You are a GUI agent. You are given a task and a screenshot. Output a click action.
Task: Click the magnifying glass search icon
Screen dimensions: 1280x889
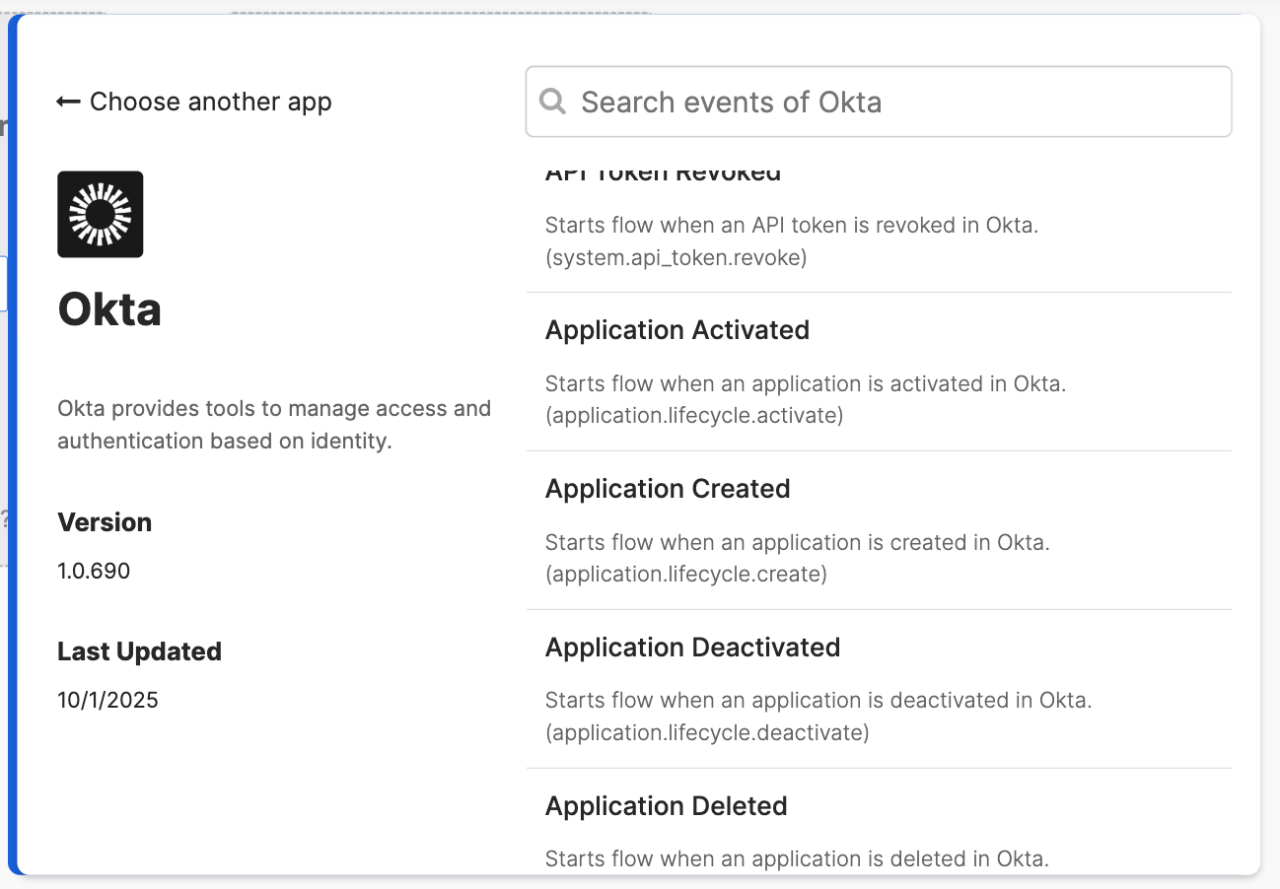(552, 101)
